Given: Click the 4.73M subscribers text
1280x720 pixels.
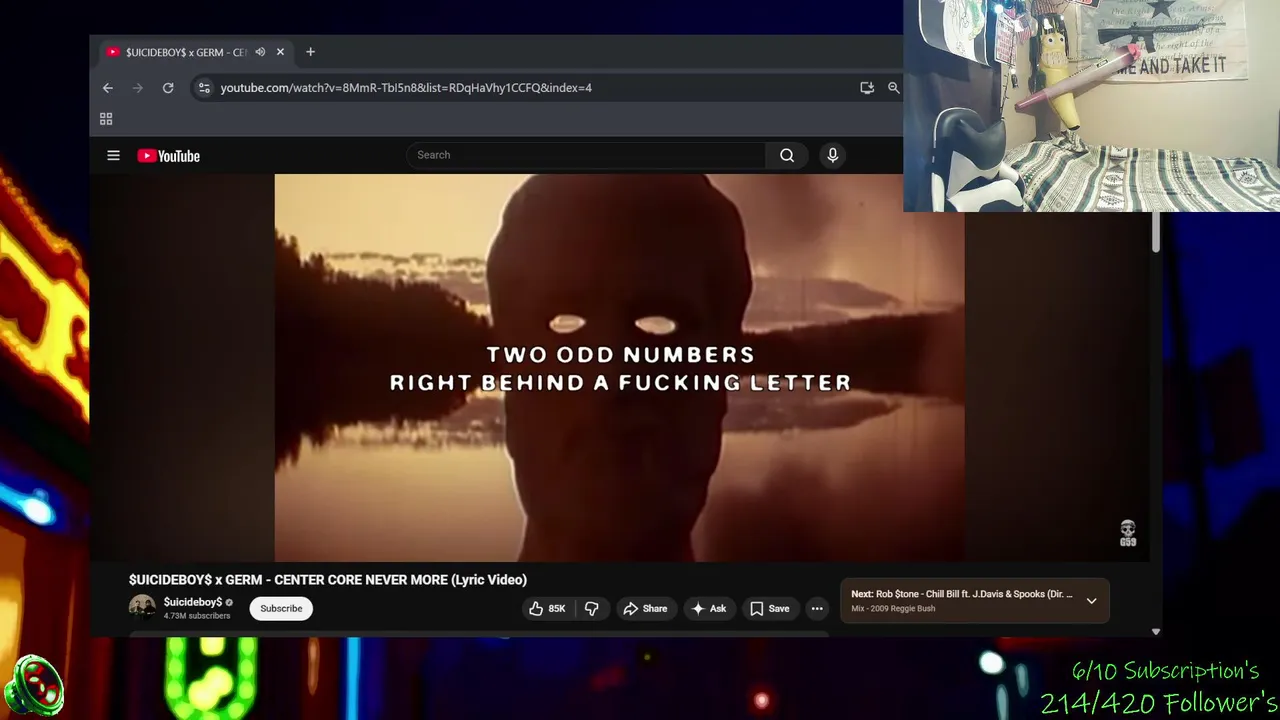Looking at the screenshot, I should [197, 616].
